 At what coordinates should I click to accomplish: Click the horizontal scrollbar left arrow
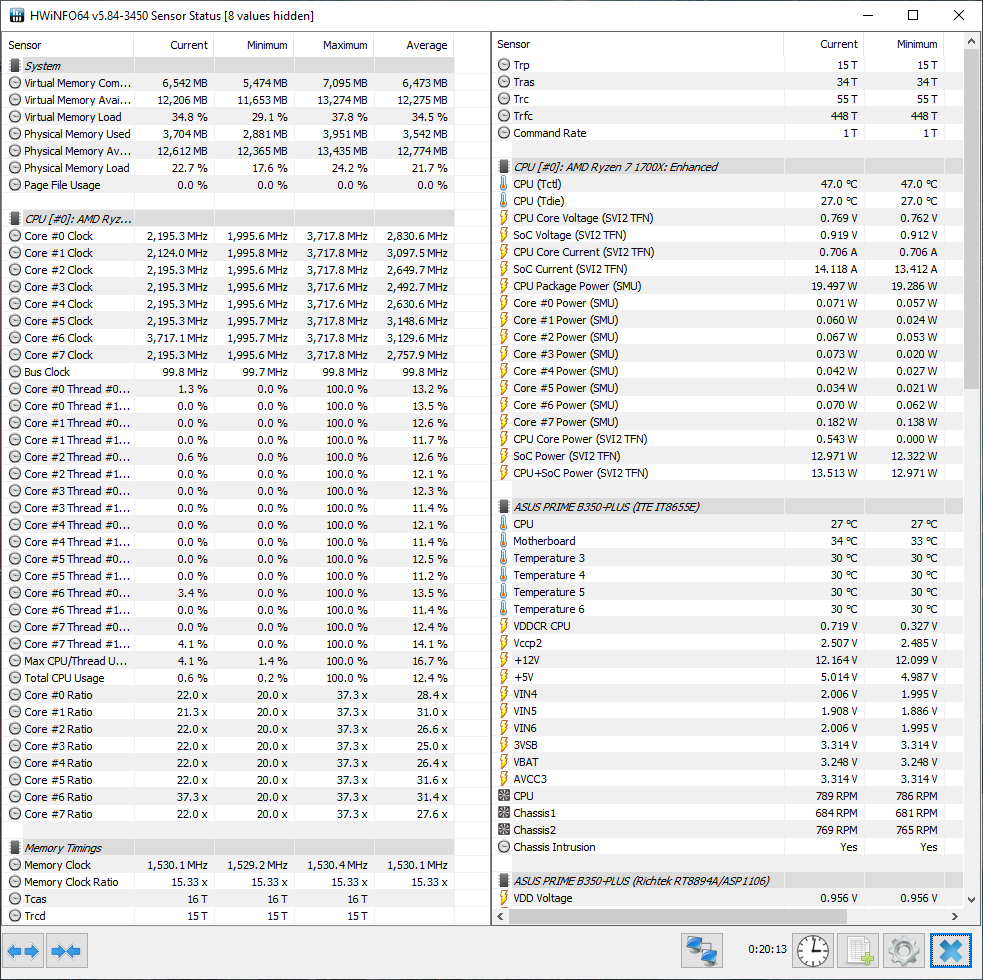(500, 916)
